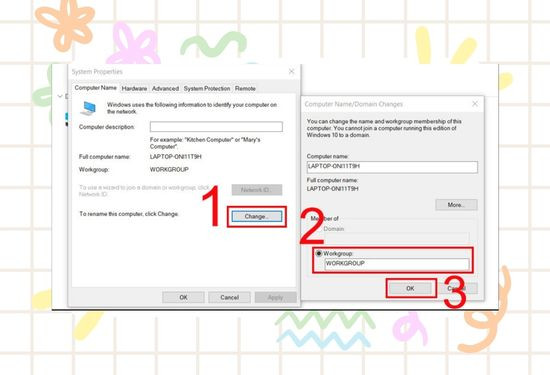Click the Apply button in System Properties
This screenshot has width=550, height=375.
(275, 297)
